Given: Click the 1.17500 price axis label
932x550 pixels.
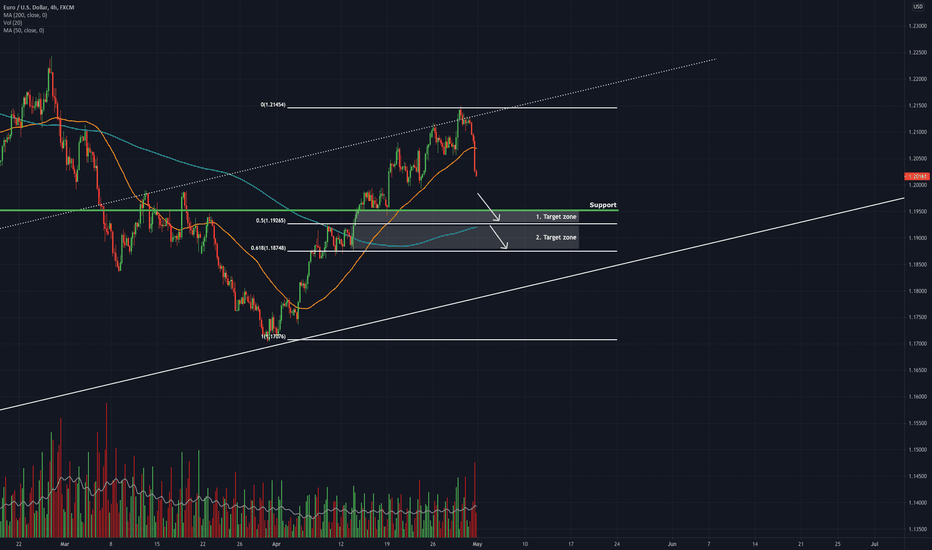Looking at the screenshot, I should click(x=917, y=318).
